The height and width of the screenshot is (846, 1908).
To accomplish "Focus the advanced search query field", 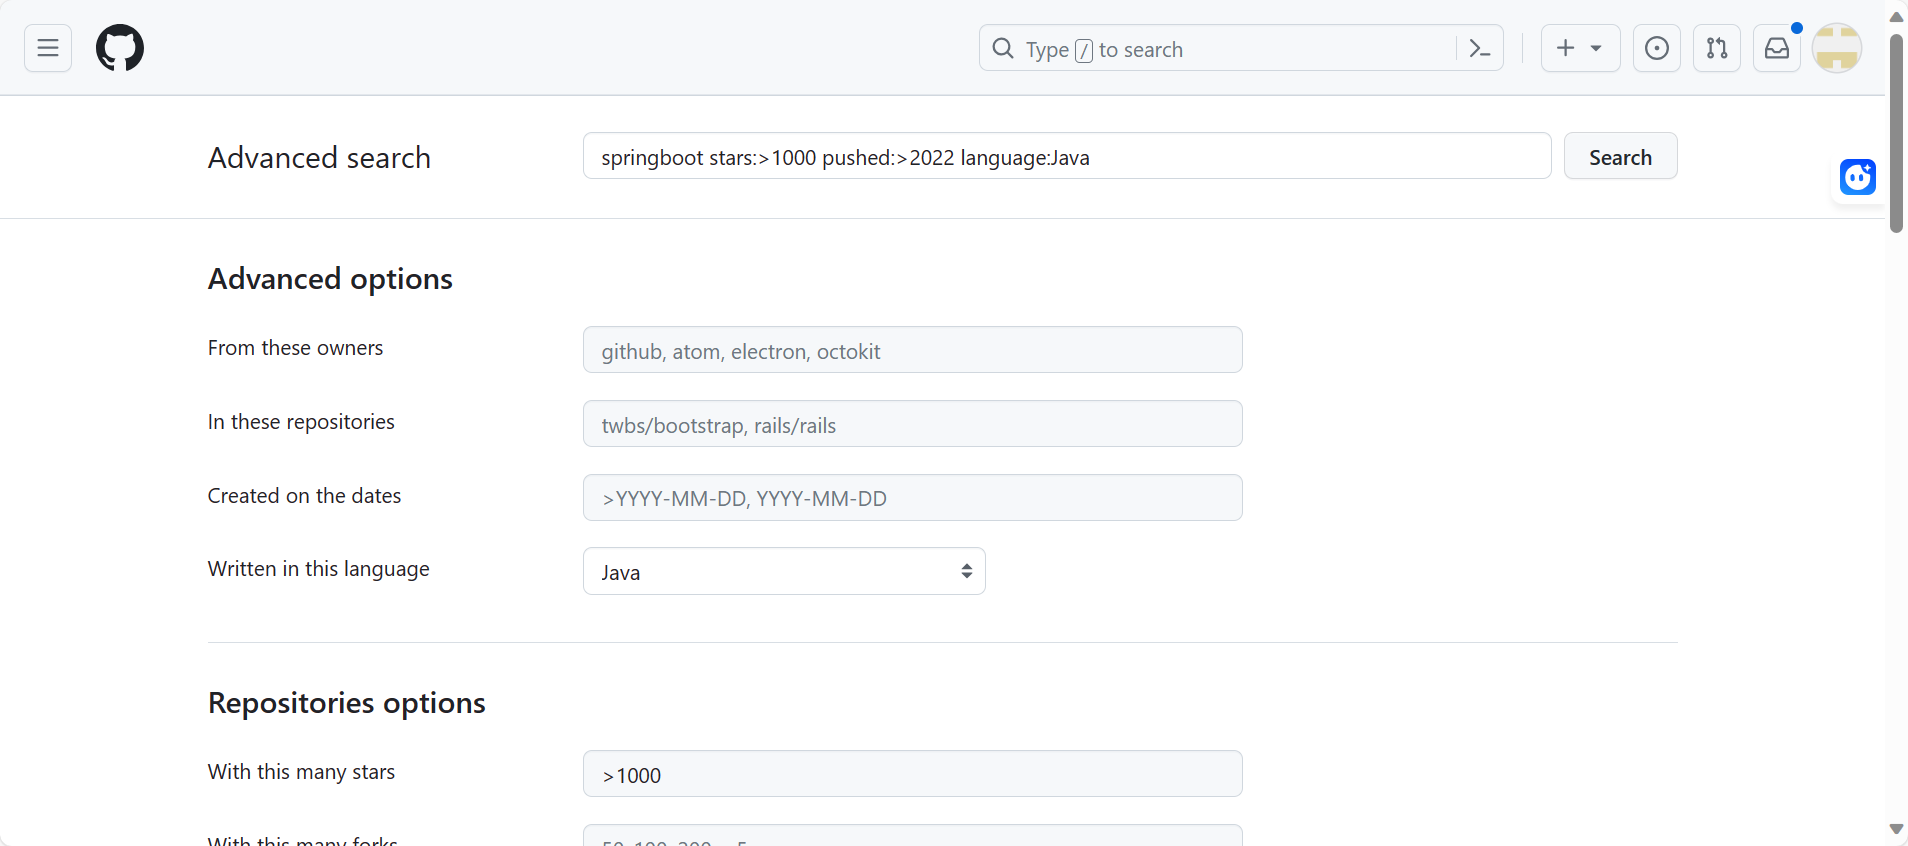I will tap(1066, 156).
